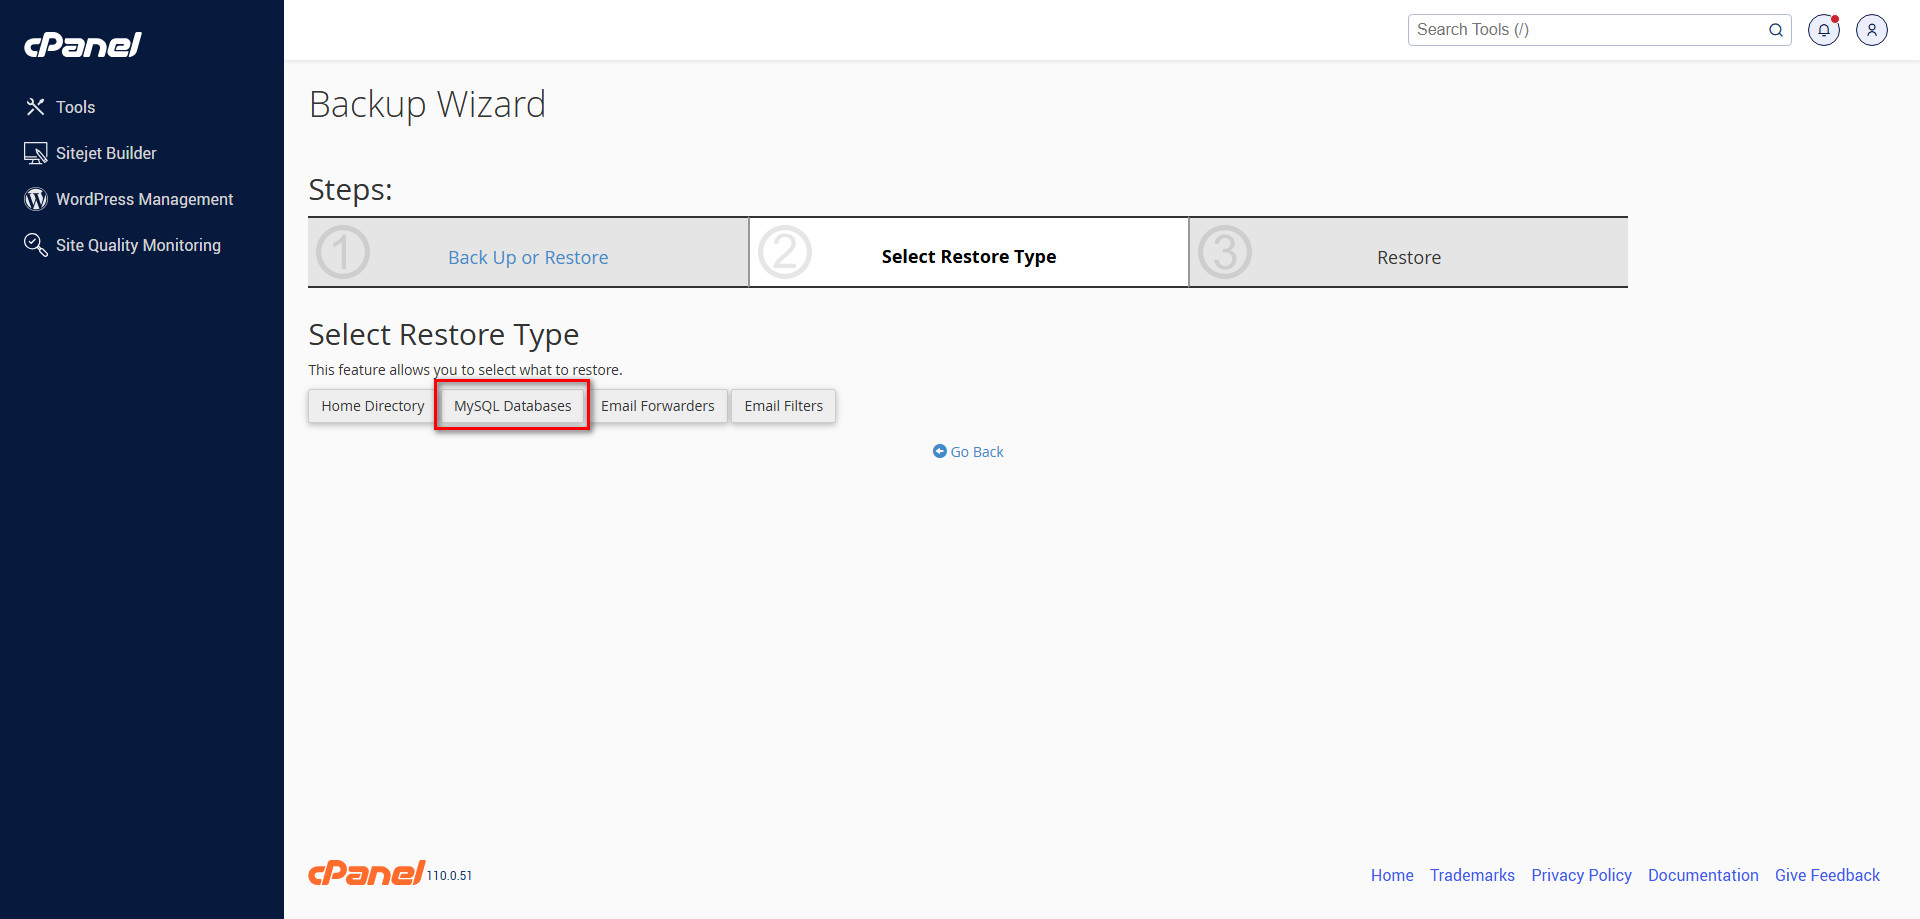Open the notifications bell icon
The image size is (1920, 919).
(1823, 30)
